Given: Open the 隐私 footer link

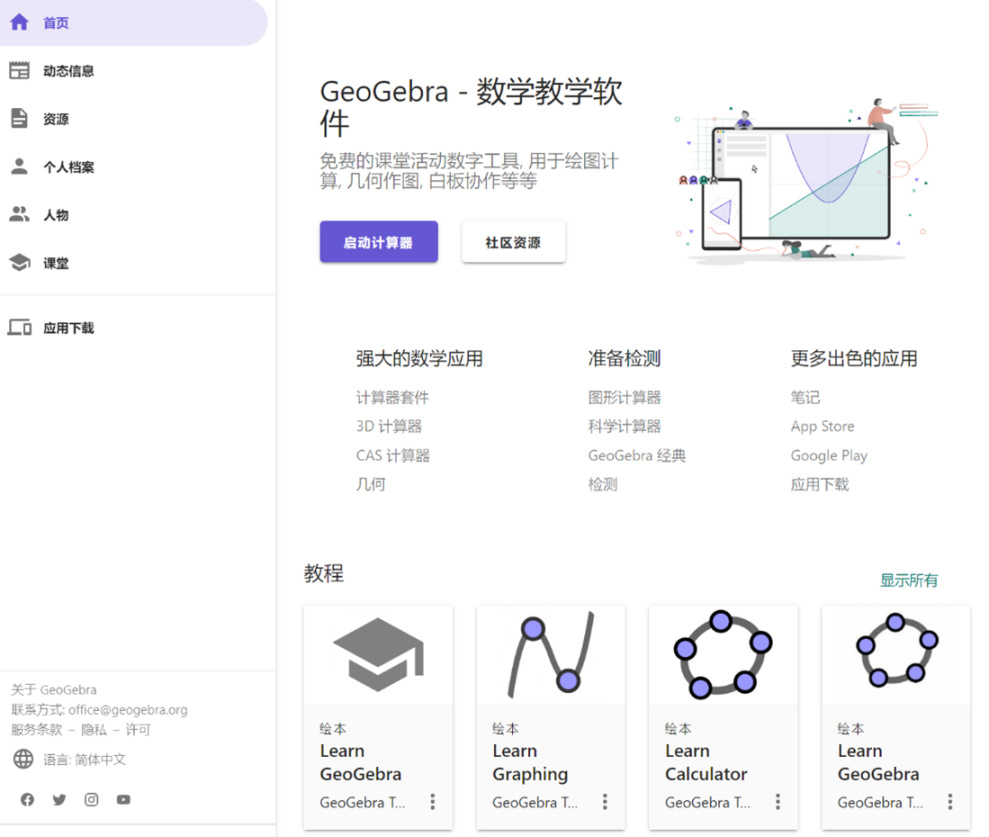Looking at the screenshot, I should coord(94,730).
